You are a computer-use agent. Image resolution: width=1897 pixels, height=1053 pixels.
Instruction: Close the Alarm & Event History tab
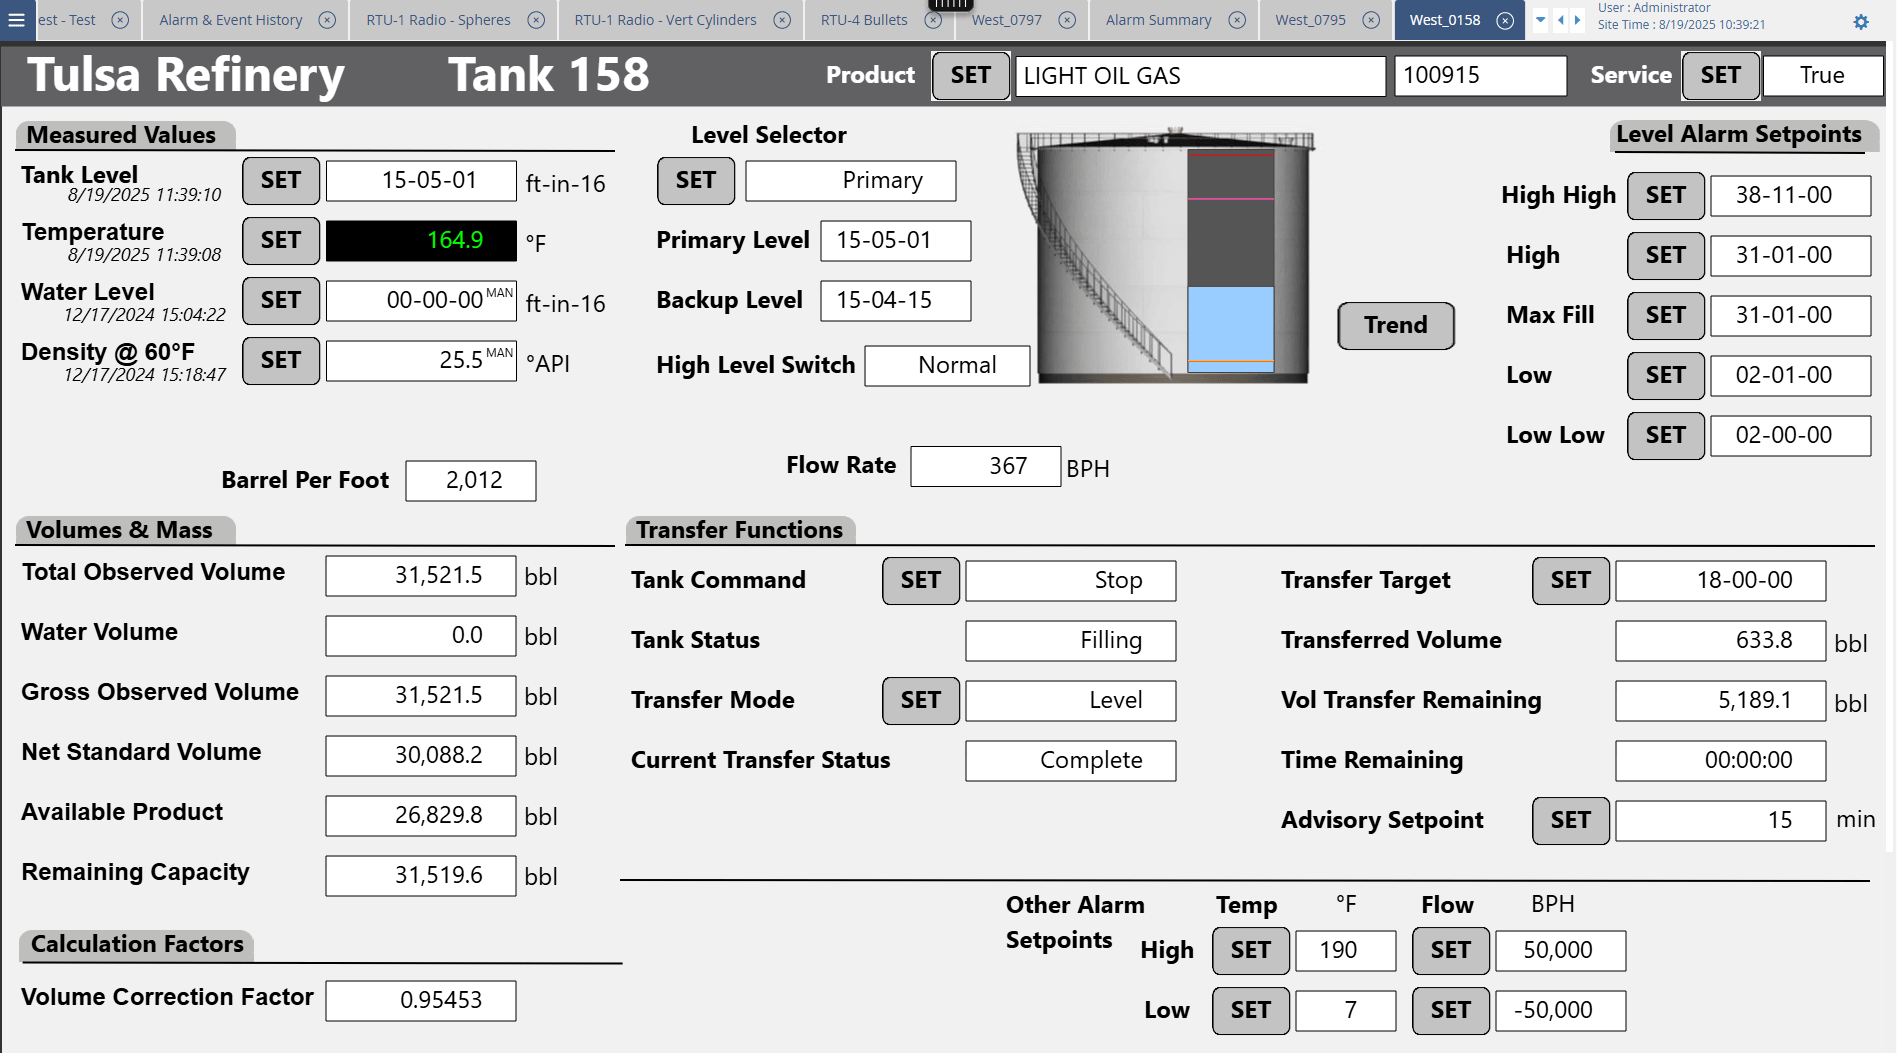coord(327,20)
